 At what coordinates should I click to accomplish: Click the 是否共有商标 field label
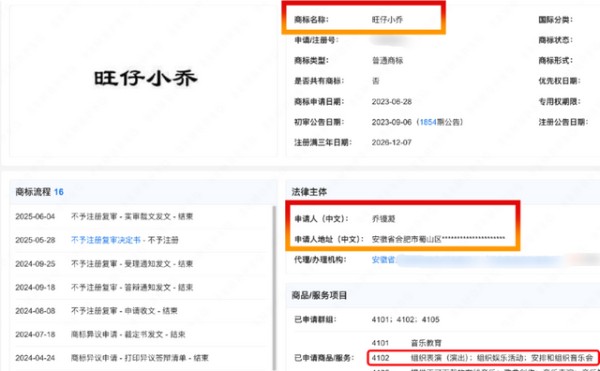319,81
